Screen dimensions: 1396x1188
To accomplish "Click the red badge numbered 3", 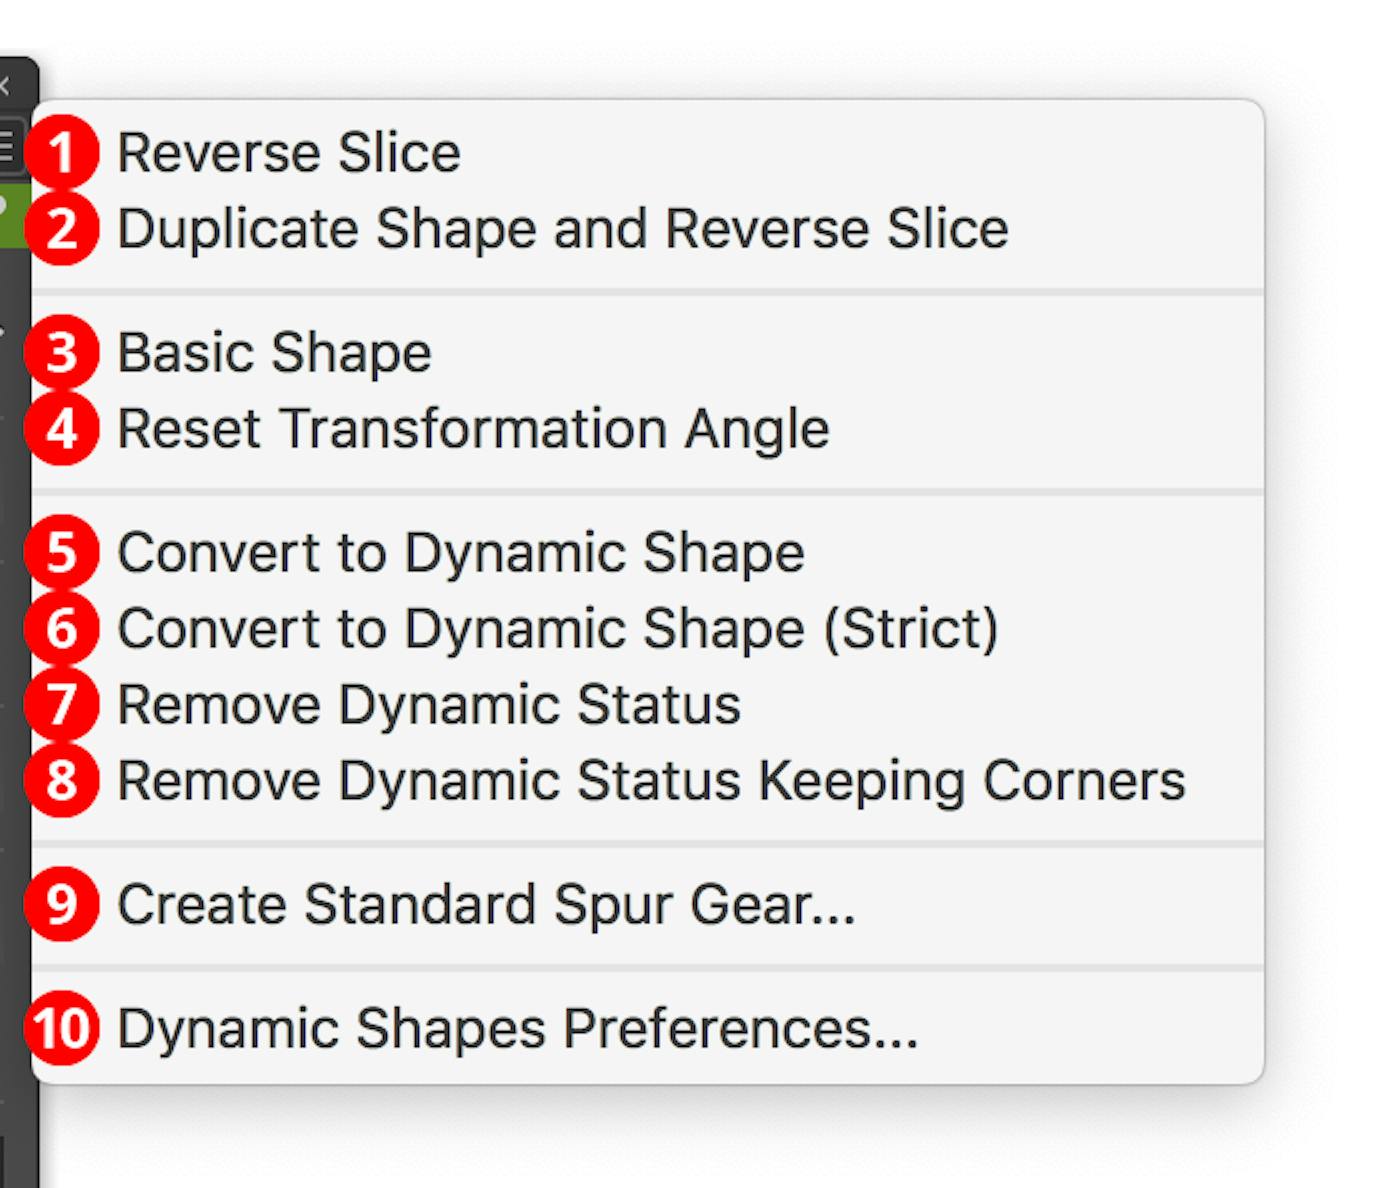I will pos(63,352).
